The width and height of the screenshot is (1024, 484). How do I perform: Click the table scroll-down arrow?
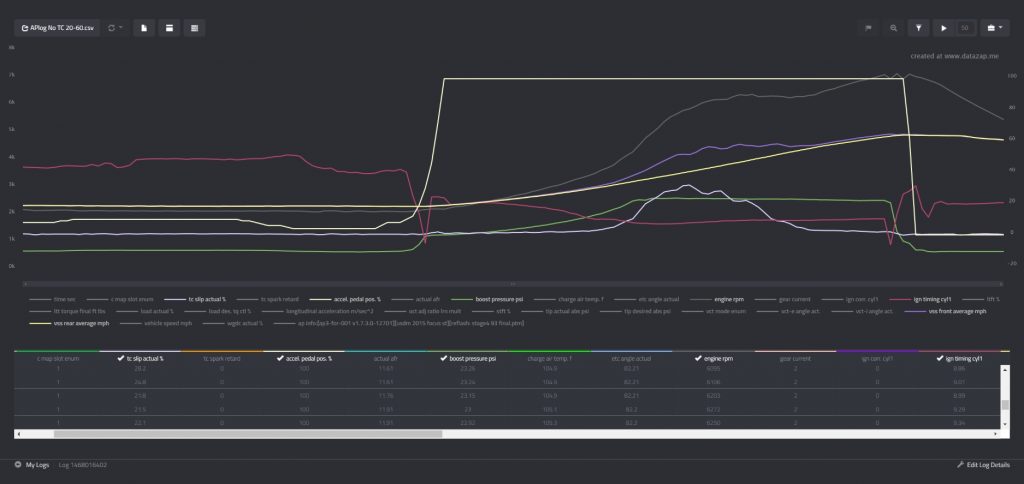[1005, 424]
